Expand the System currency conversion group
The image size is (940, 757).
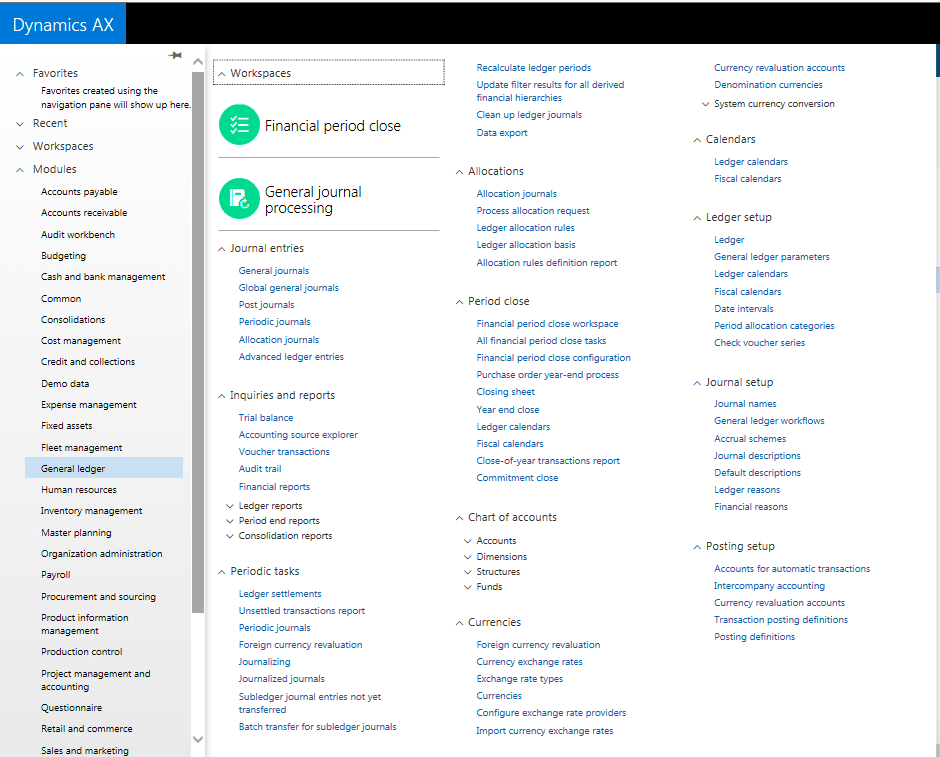[705, 104]
